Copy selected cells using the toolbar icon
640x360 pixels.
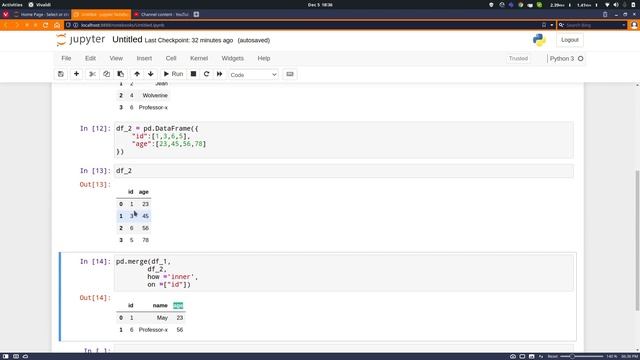(x=107, y=74)
